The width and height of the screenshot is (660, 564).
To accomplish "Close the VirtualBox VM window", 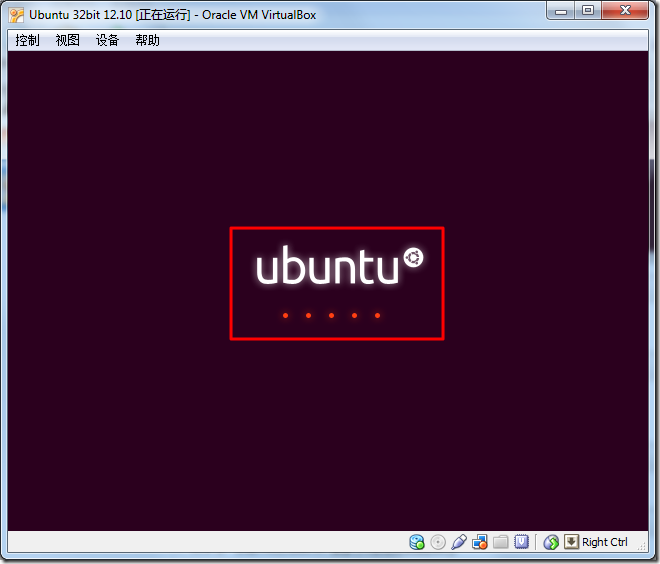I will [625, 11].
